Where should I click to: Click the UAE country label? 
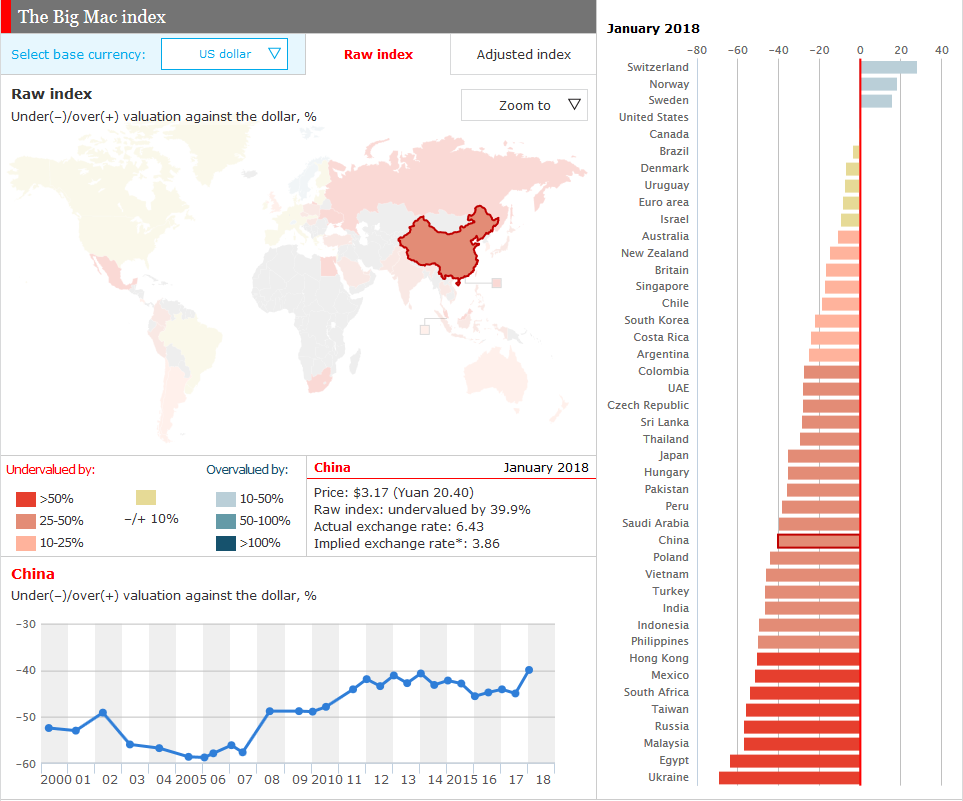[678, 388]
